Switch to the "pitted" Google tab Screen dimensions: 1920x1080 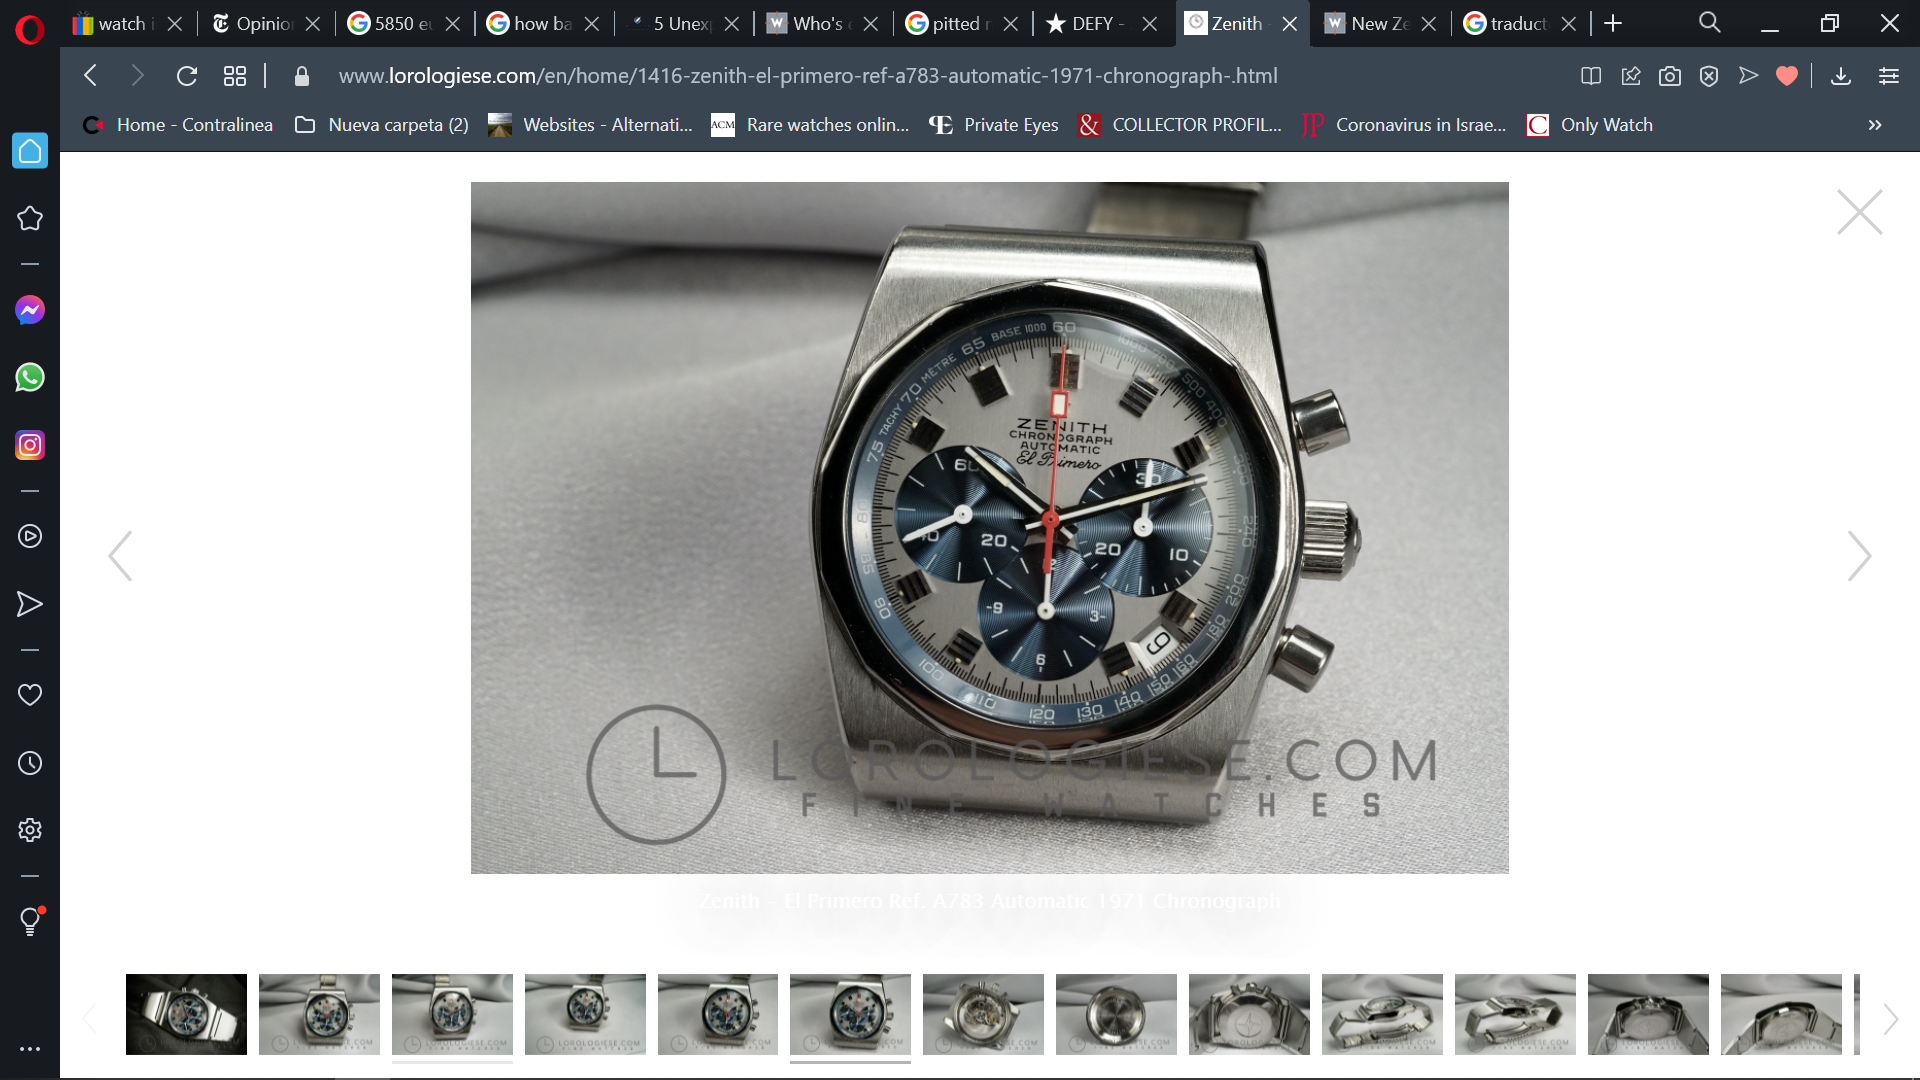tap(957, 23)
